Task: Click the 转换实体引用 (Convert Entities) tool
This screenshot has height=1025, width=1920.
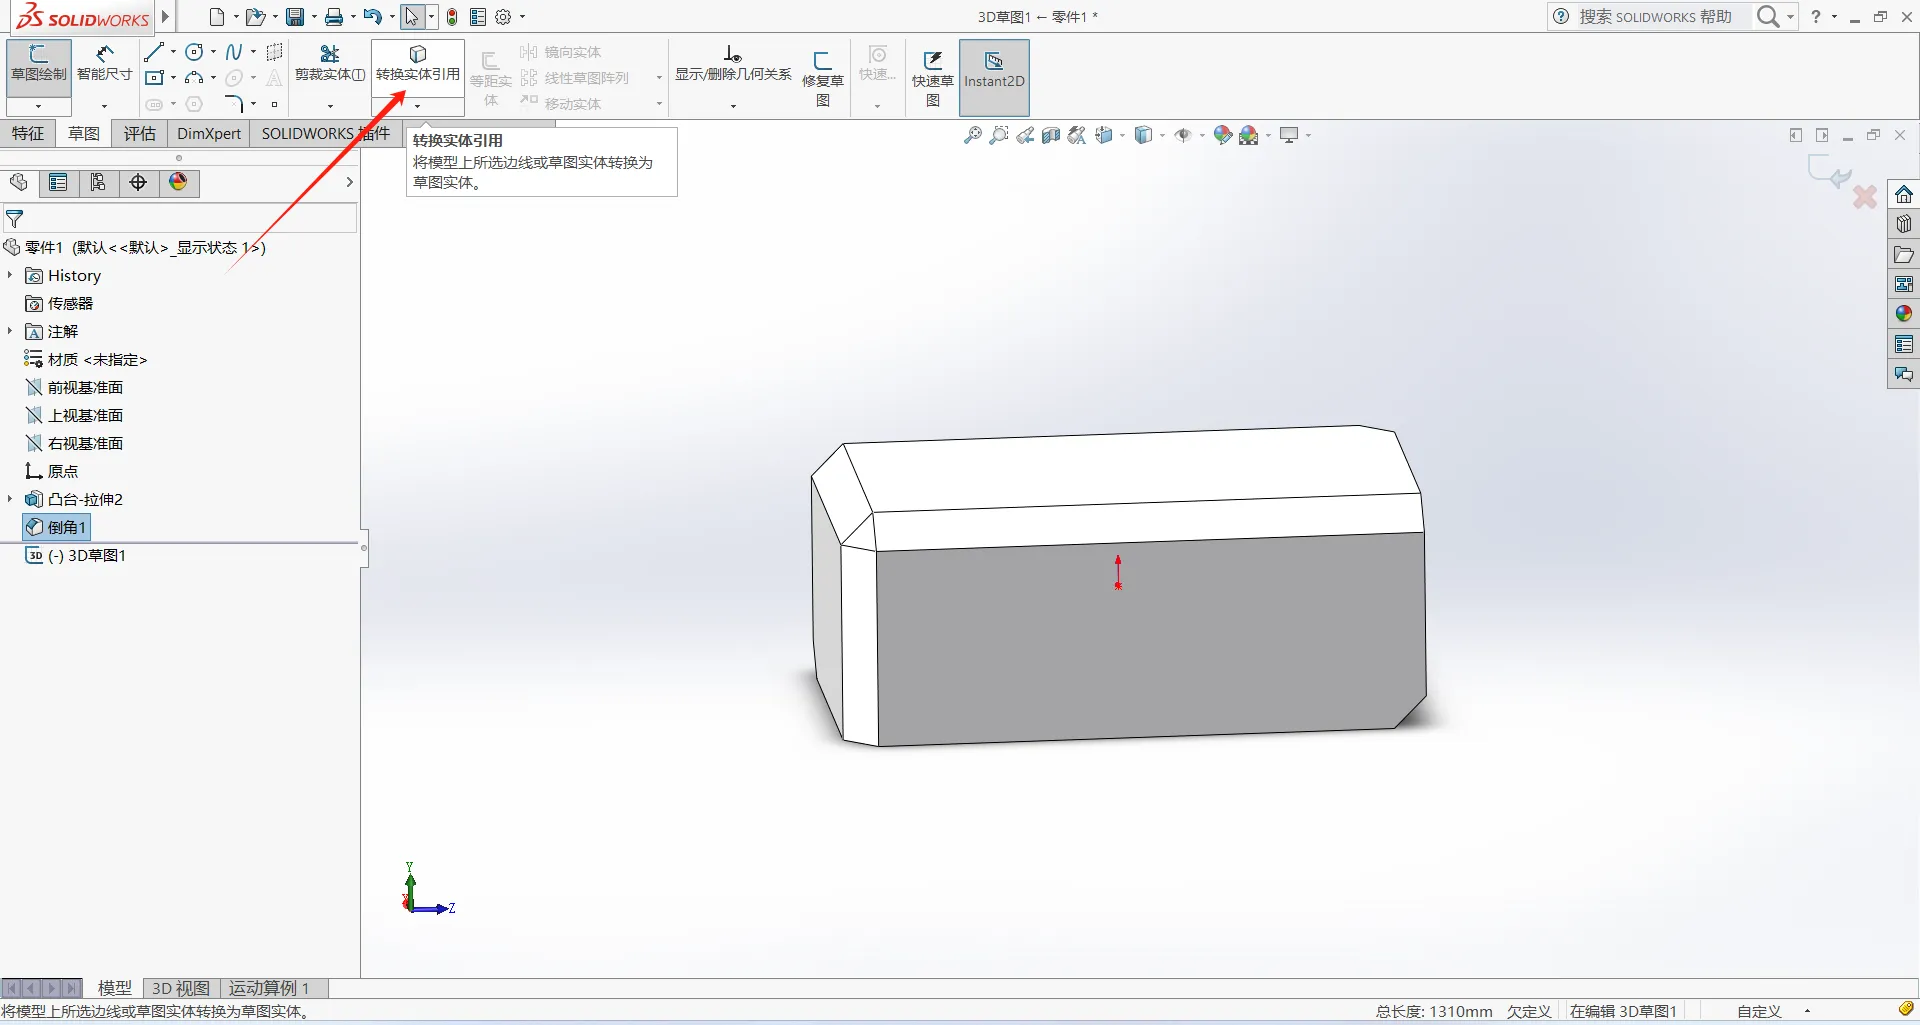Action: 417,63
